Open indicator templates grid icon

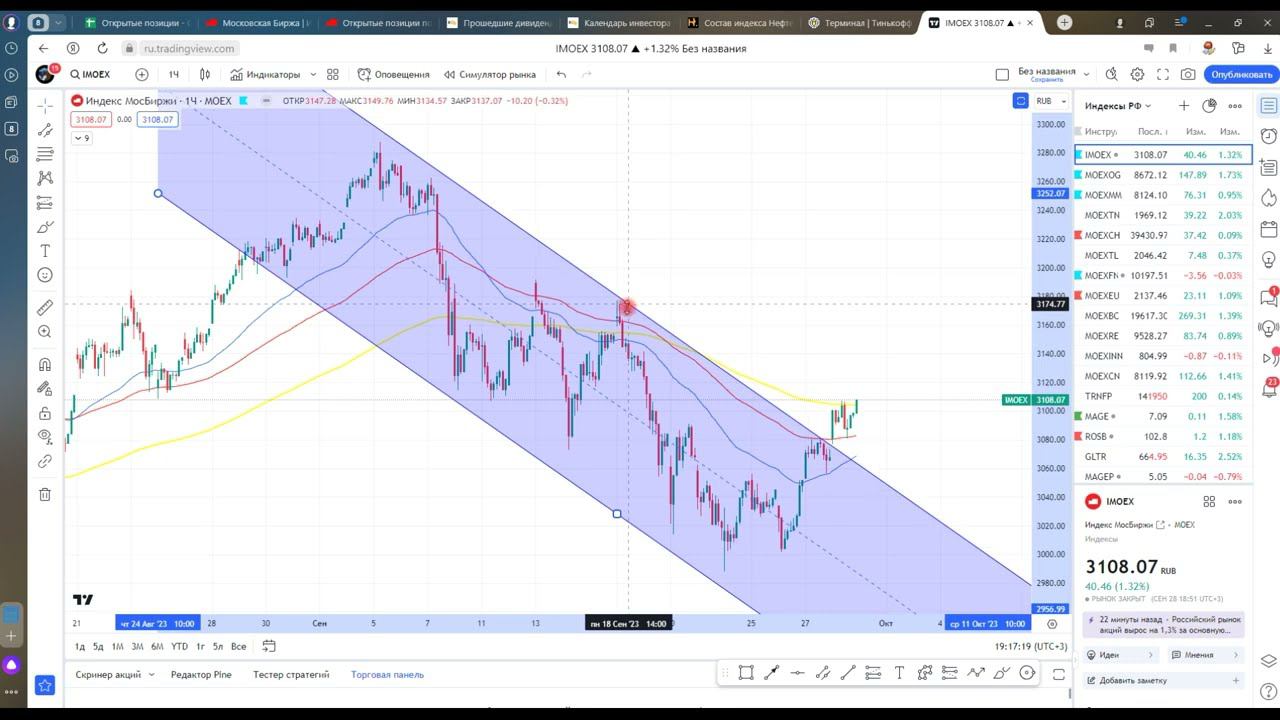pos(333,74)
